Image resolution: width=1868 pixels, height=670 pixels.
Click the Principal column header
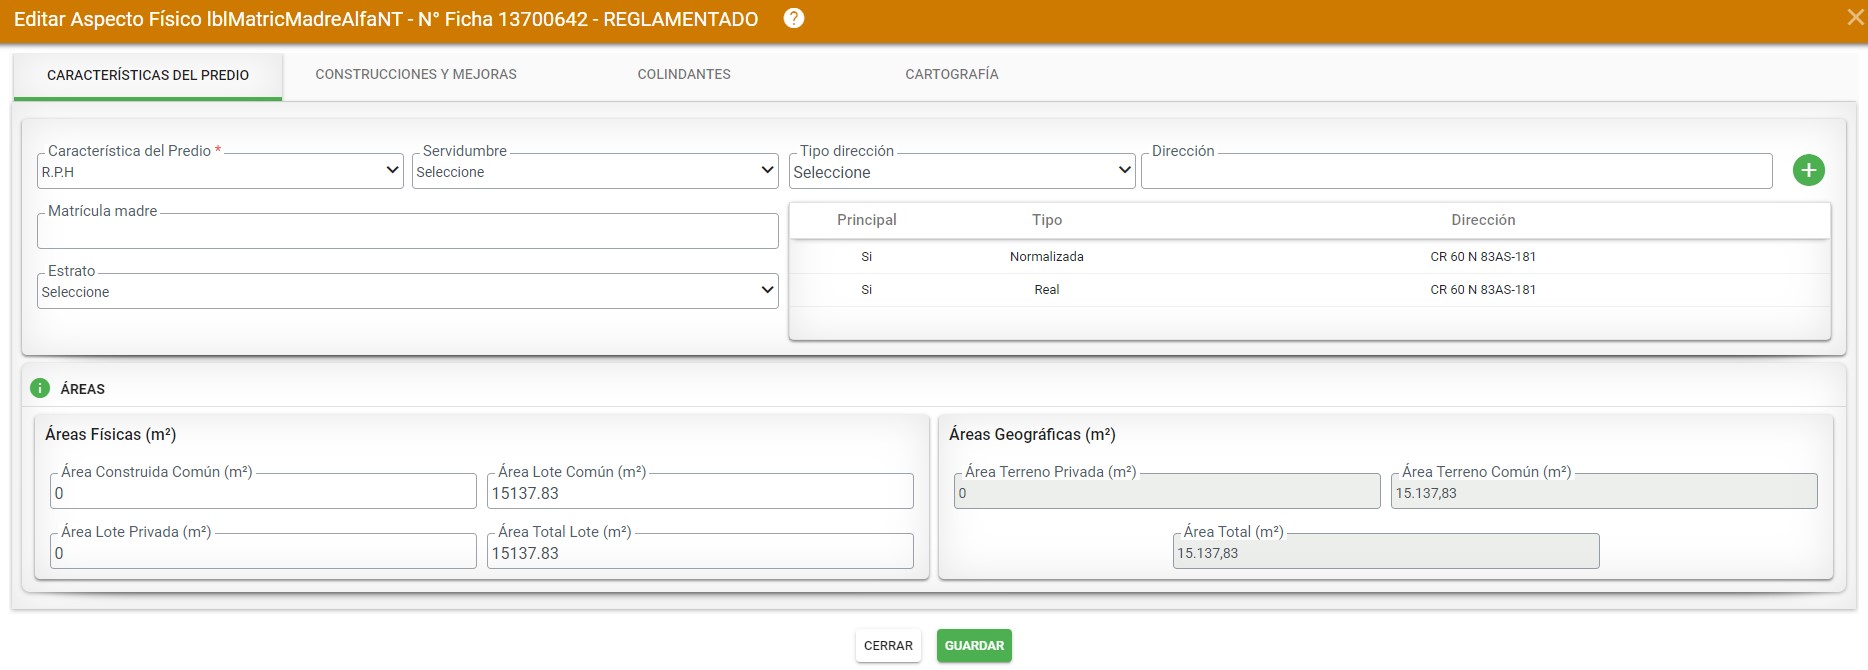tap(867, 220)
